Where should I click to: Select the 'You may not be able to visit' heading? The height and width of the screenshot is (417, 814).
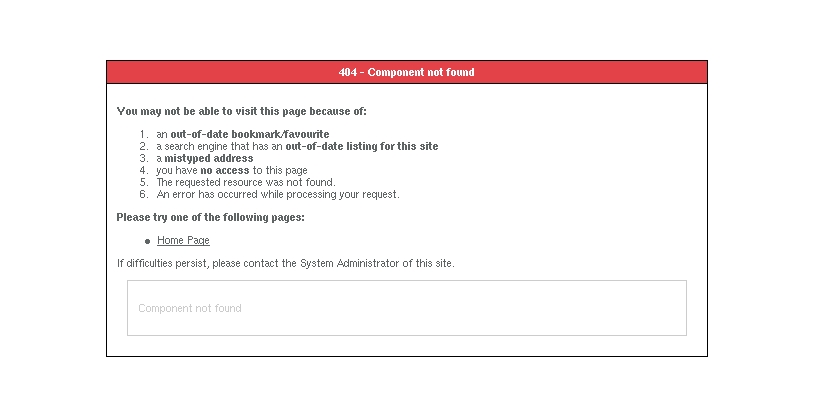coord(248,111)
